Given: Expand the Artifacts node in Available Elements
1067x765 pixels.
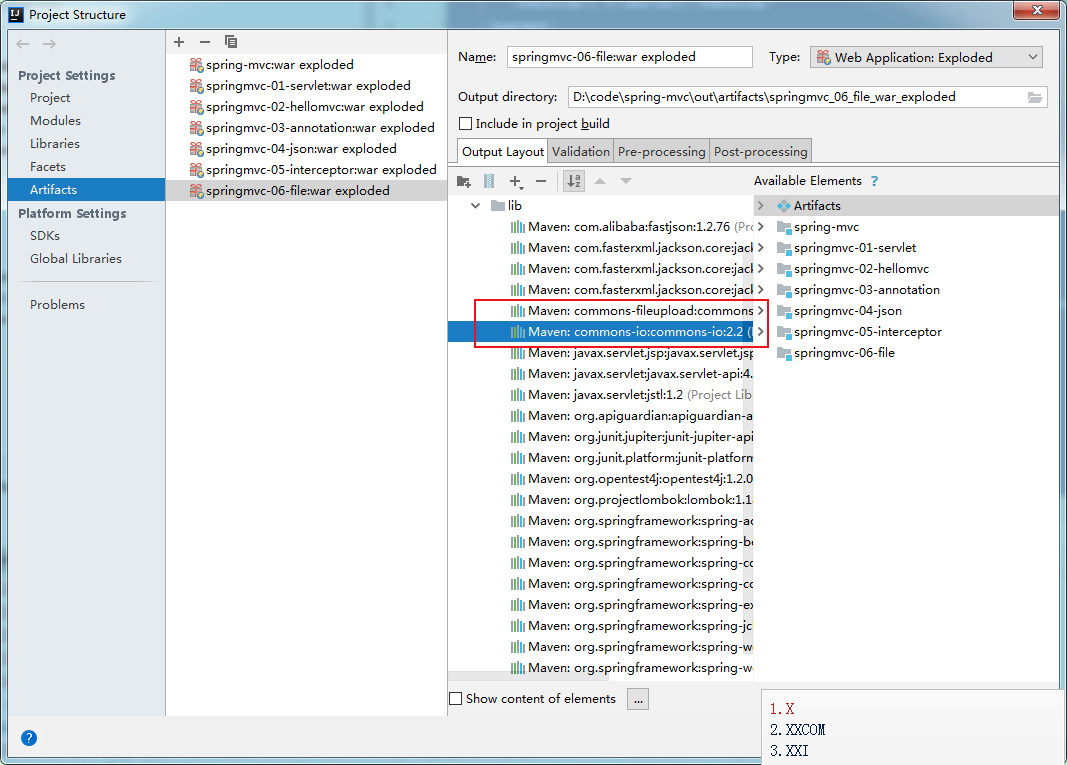Looking at the screenshot, I should pos(761,206).
